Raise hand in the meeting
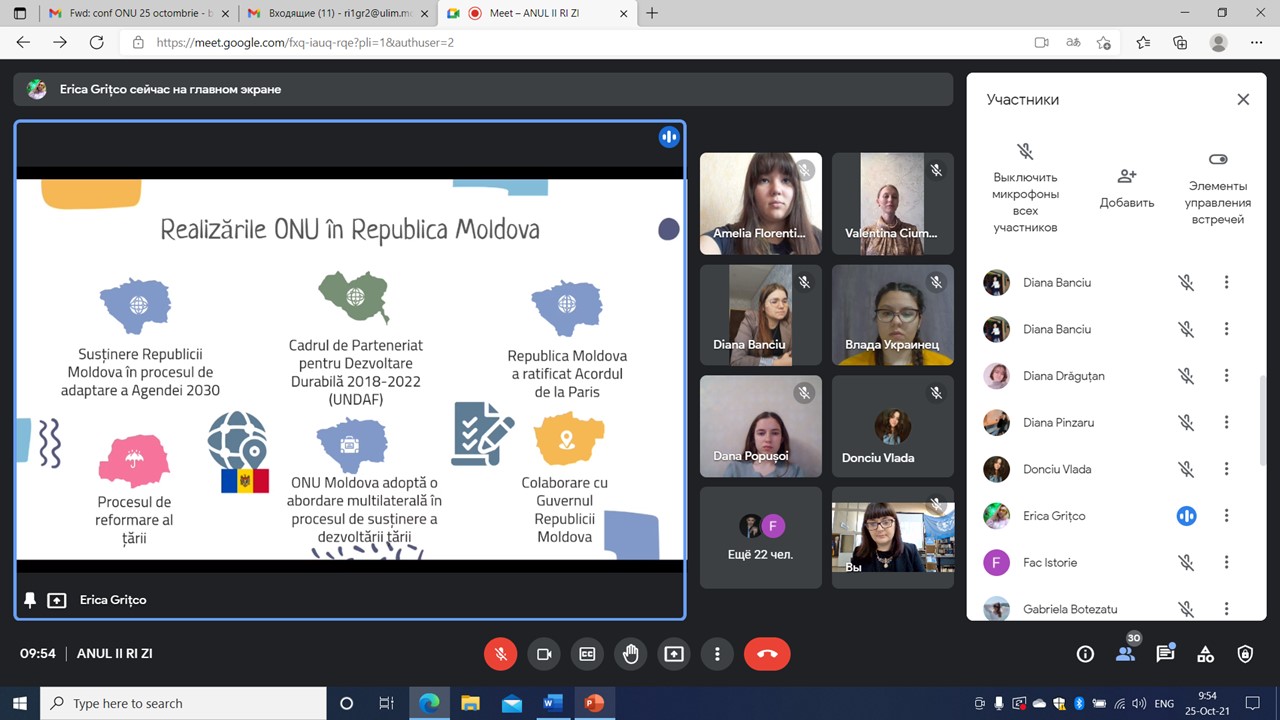This screenshot has height=720, width=1280. pyautogui.click(x=631, y=654)
